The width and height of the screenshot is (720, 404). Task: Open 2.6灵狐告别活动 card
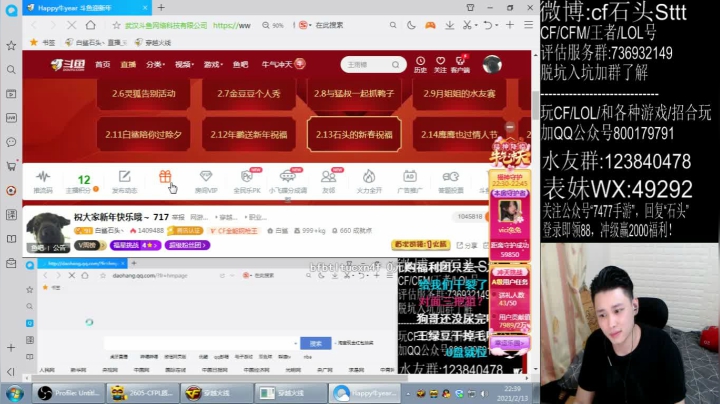[144, 94]
